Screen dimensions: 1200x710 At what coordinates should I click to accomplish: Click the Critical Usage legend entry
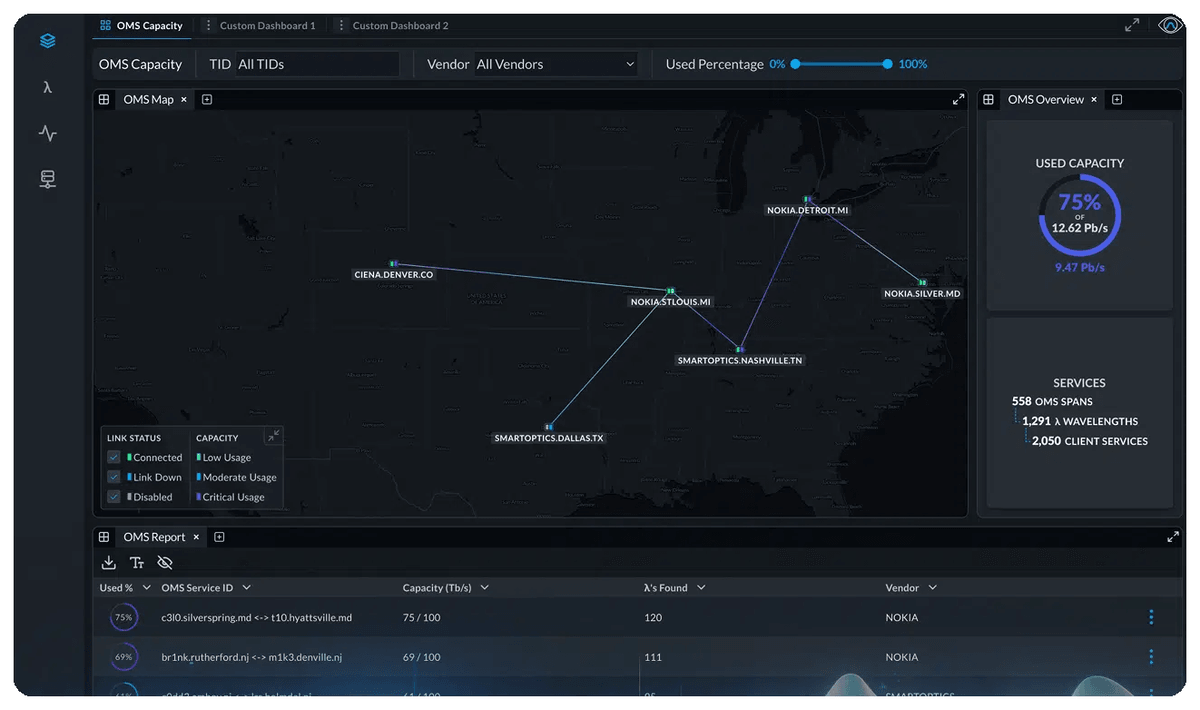(231, 497)
